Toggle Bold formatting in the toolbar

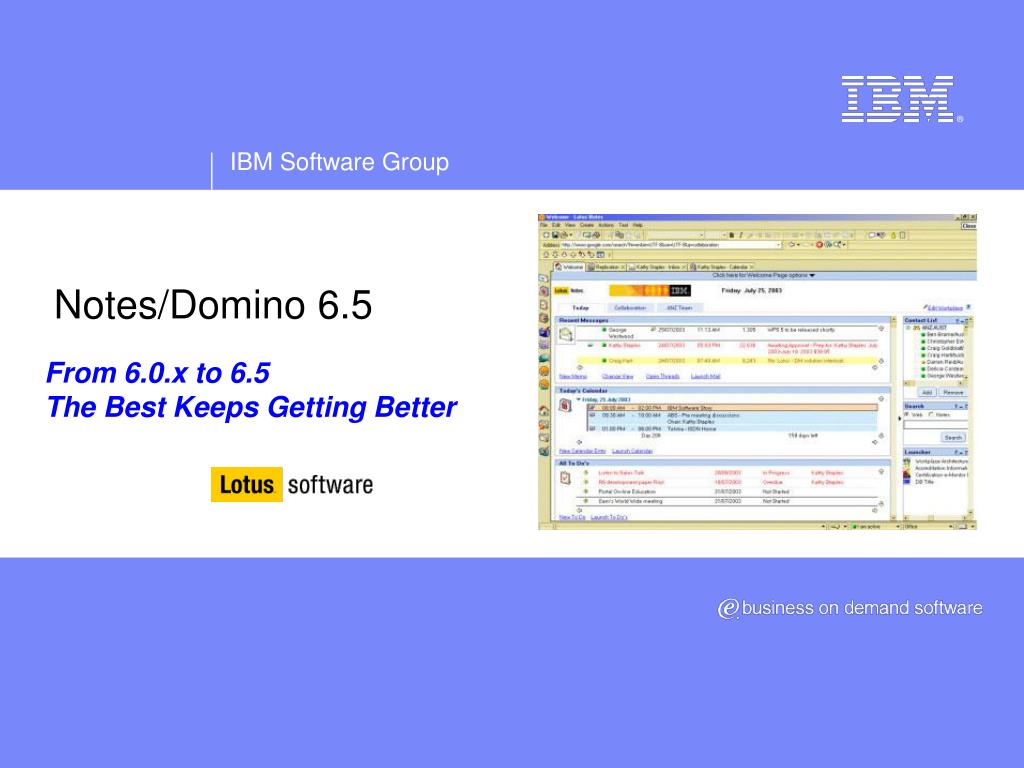click(x=731, y=235)
